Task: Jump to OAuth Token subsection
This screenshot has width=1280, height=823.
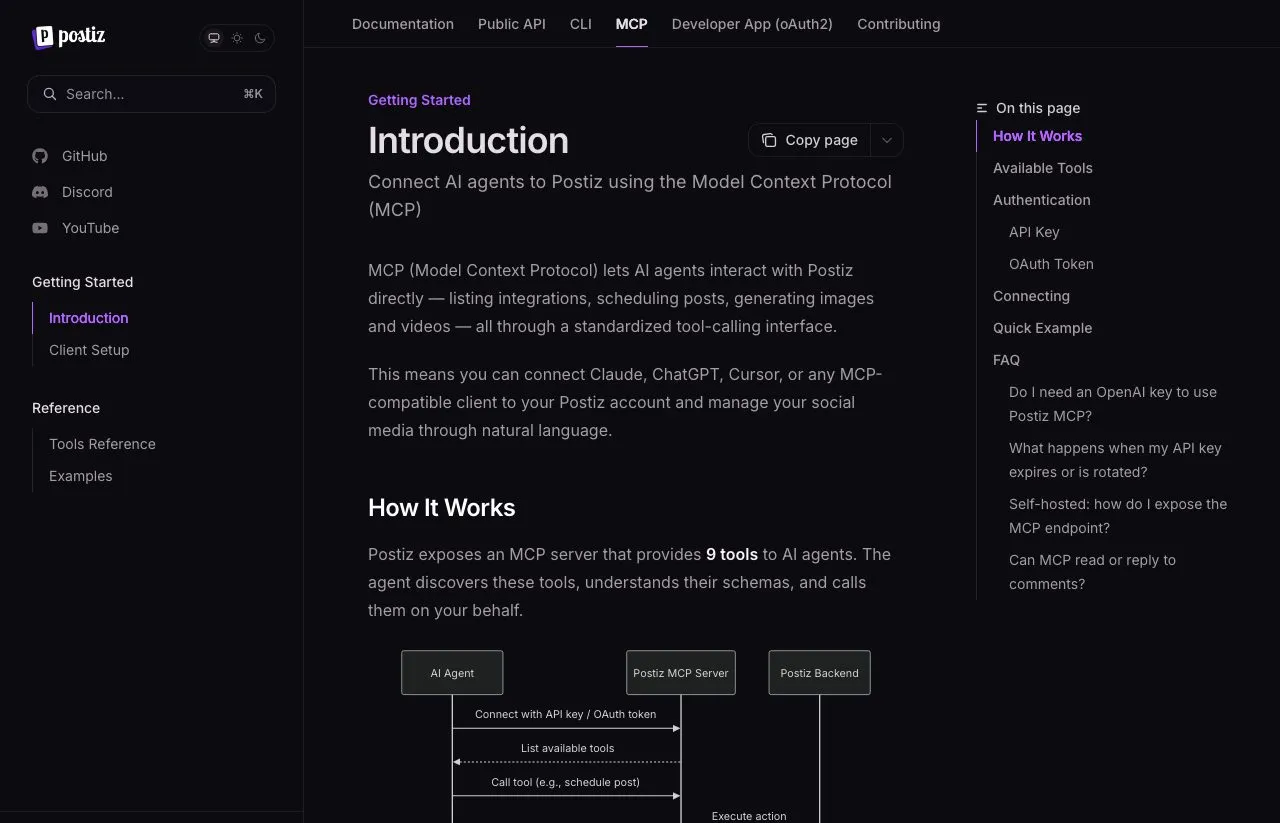Action: (1051, 264)
